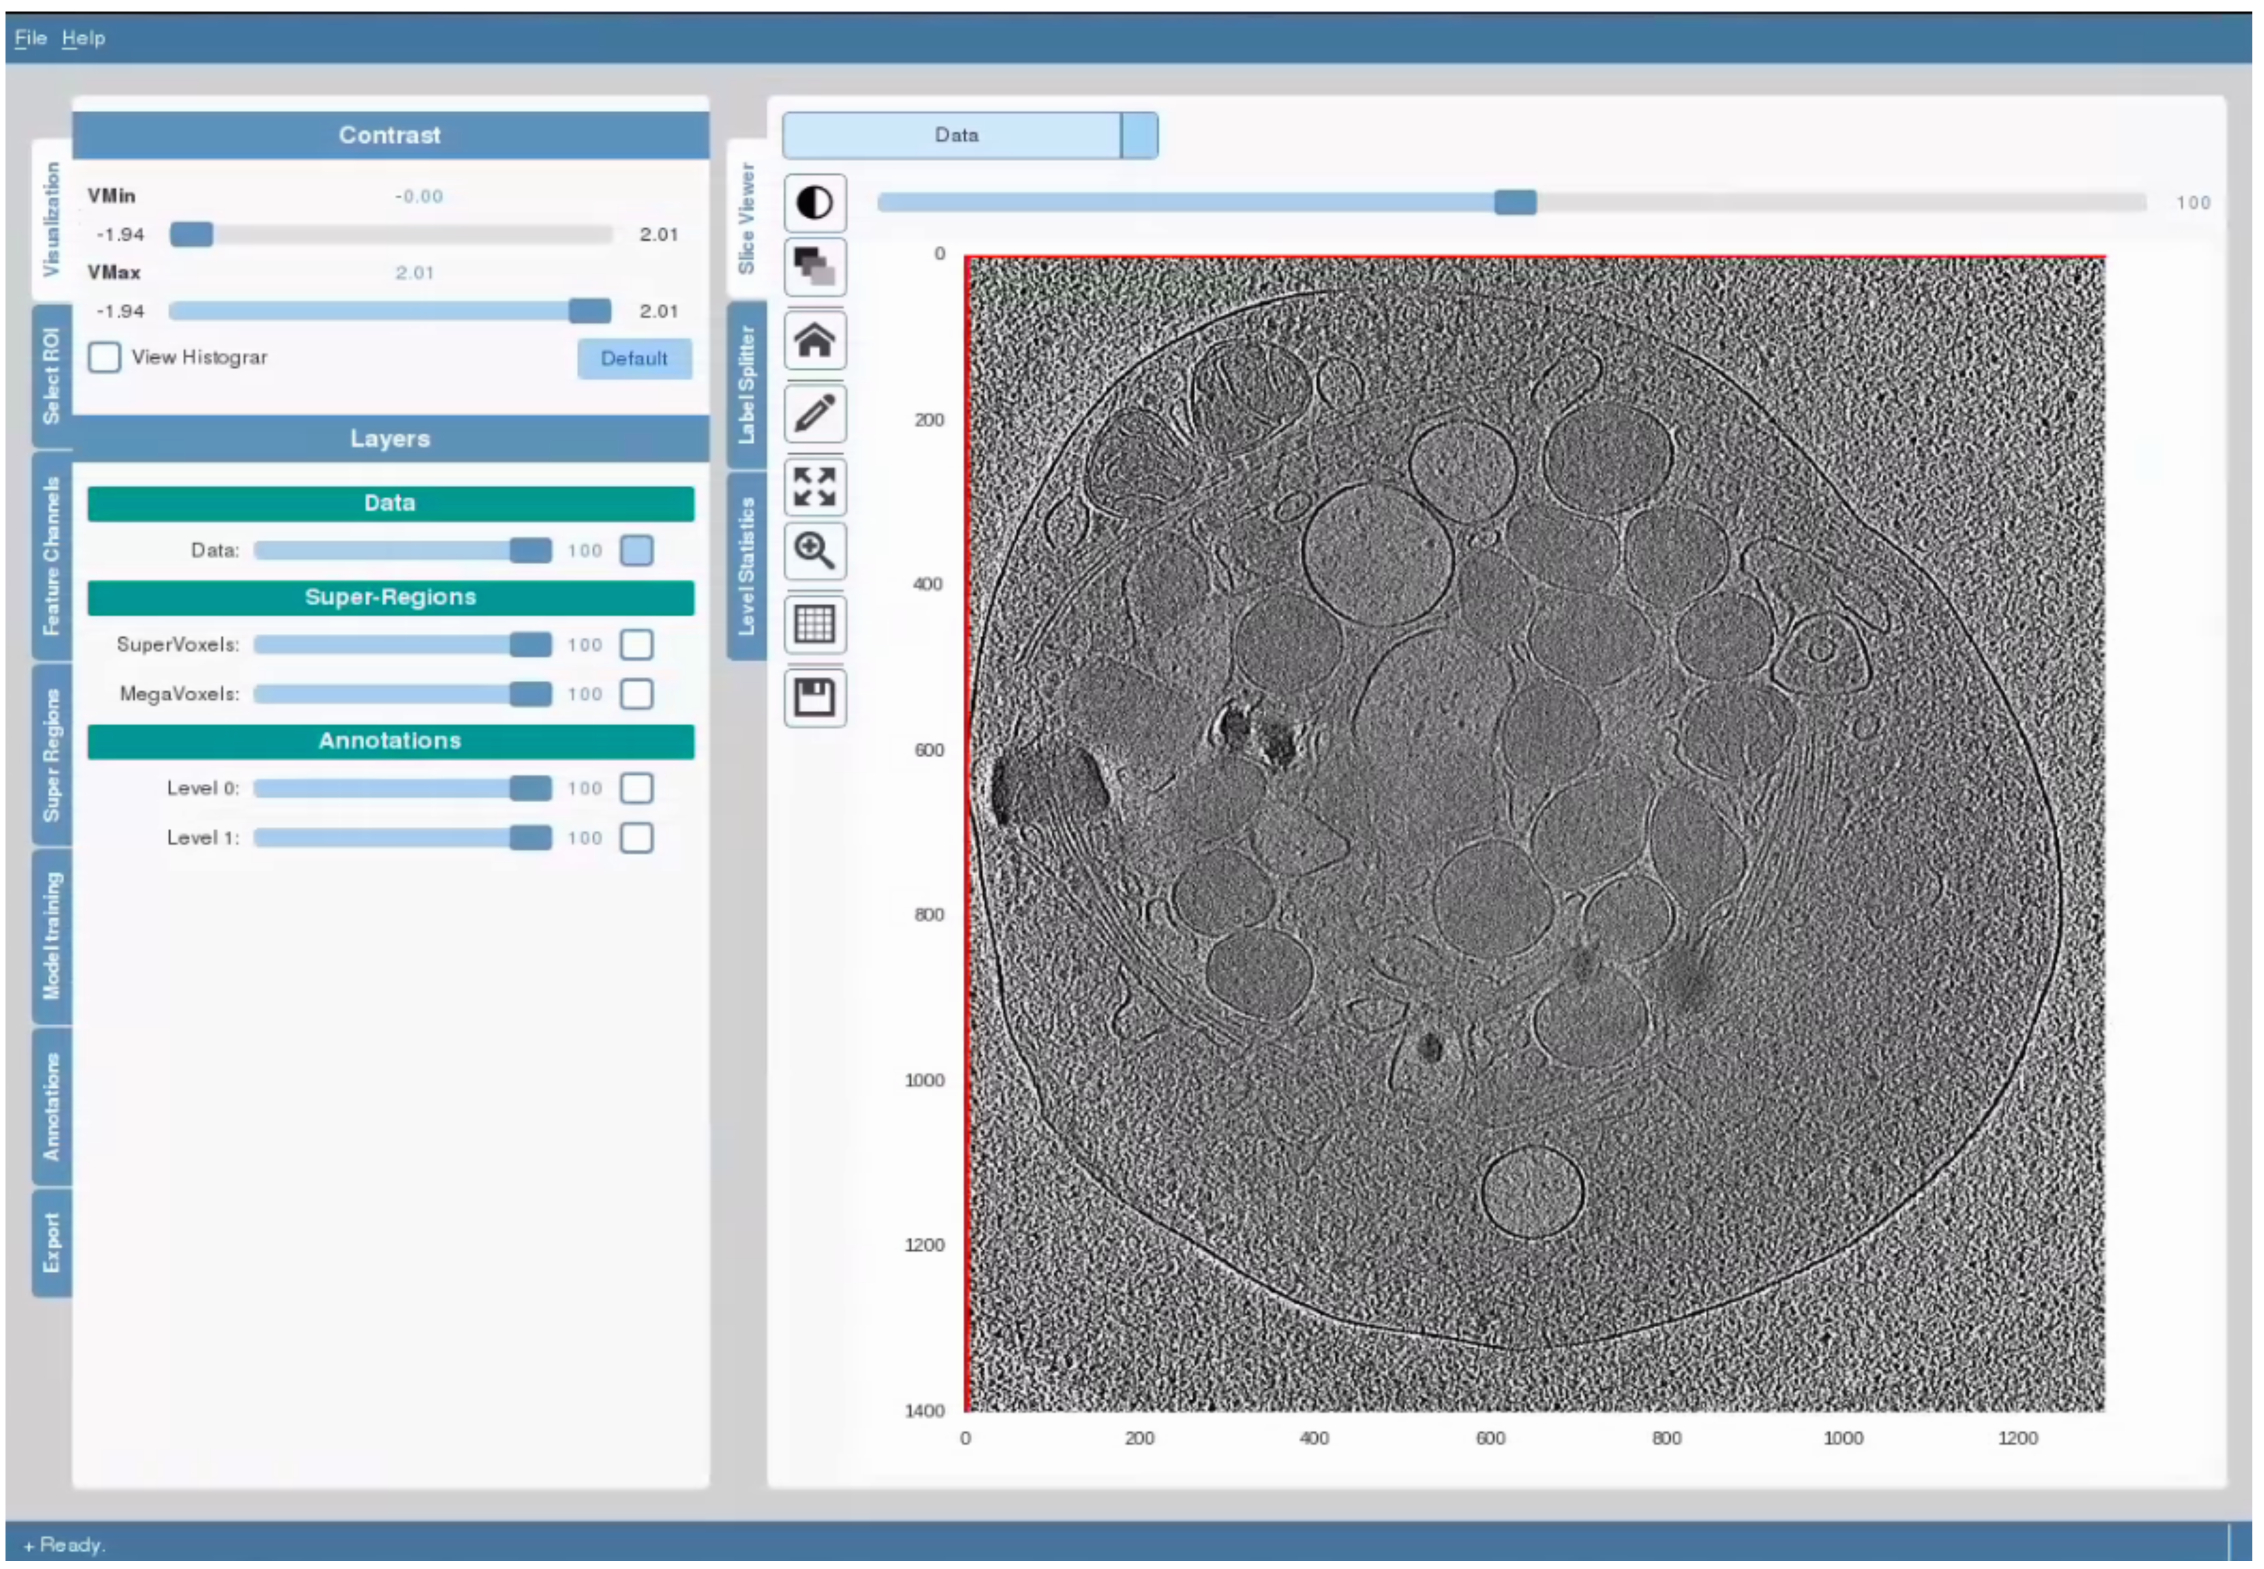Click the contrast half-circle icon
Viewport: 2264px width, 1569px height.
point(814,203)
